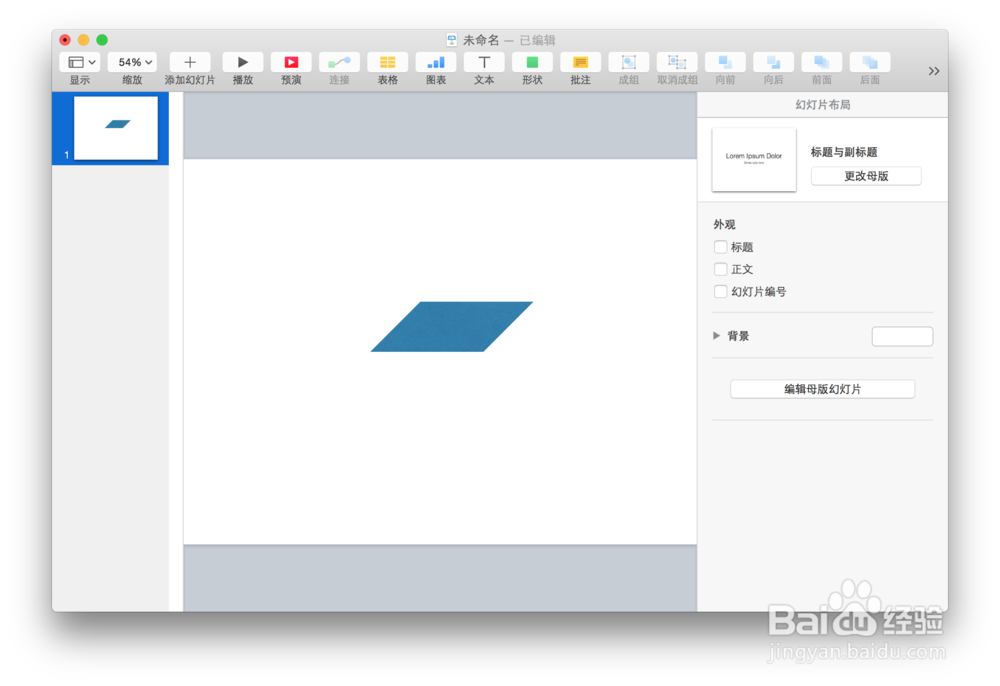Show hidden toolbar items via the chevron
Image resolution: width=1000 pixels, height=686 pixels.
click(x=934, y=70)
